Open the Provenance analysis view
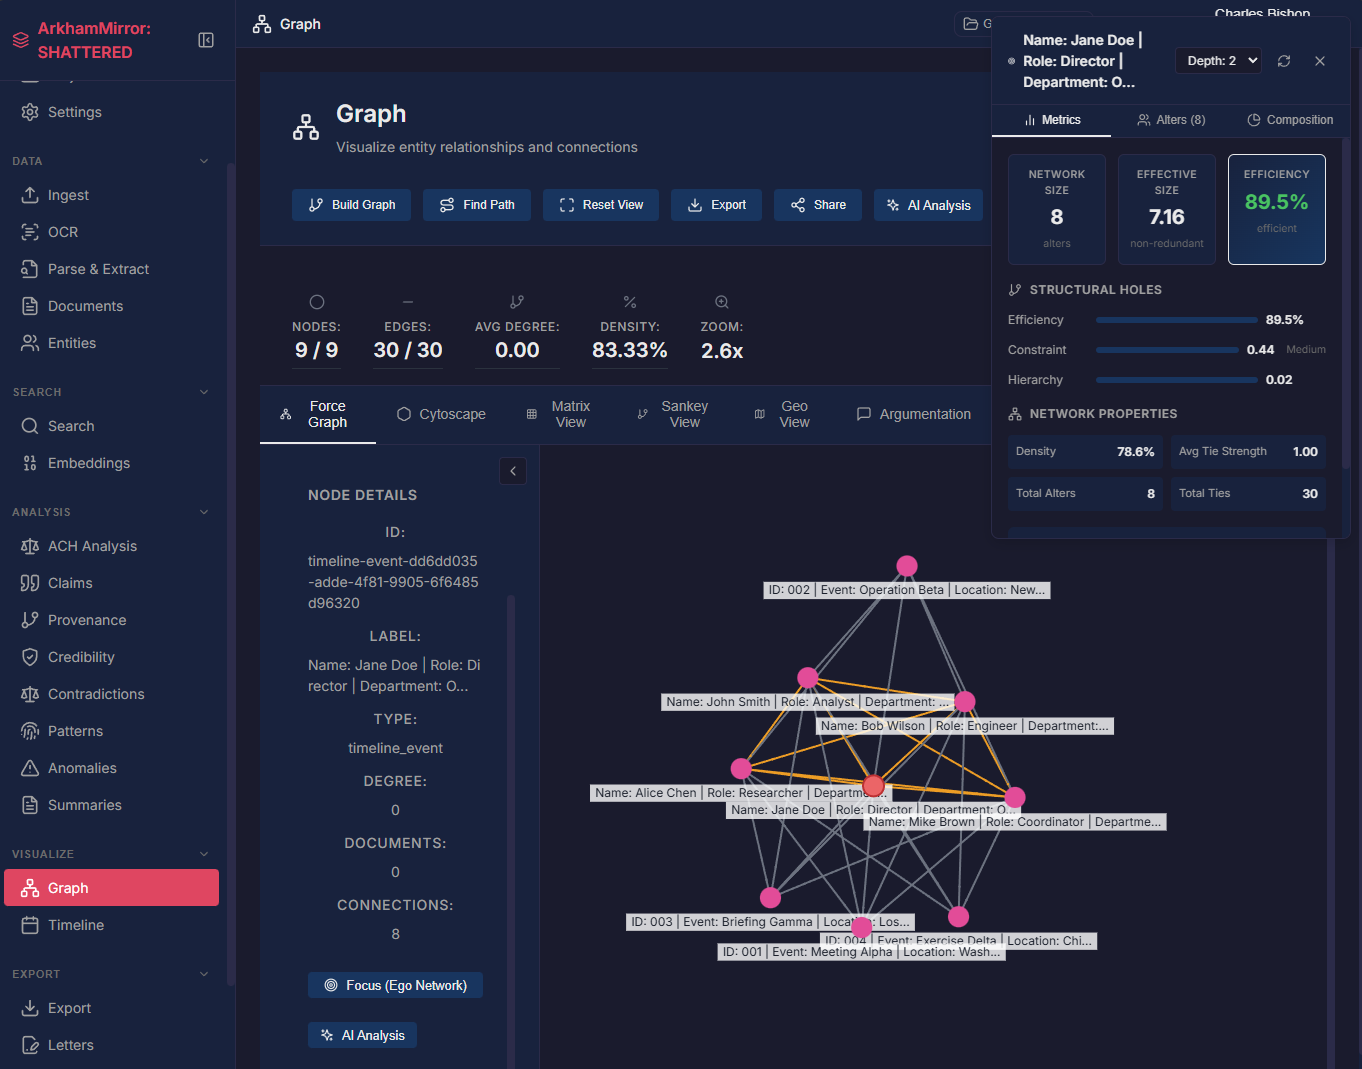 click(87, 619)
